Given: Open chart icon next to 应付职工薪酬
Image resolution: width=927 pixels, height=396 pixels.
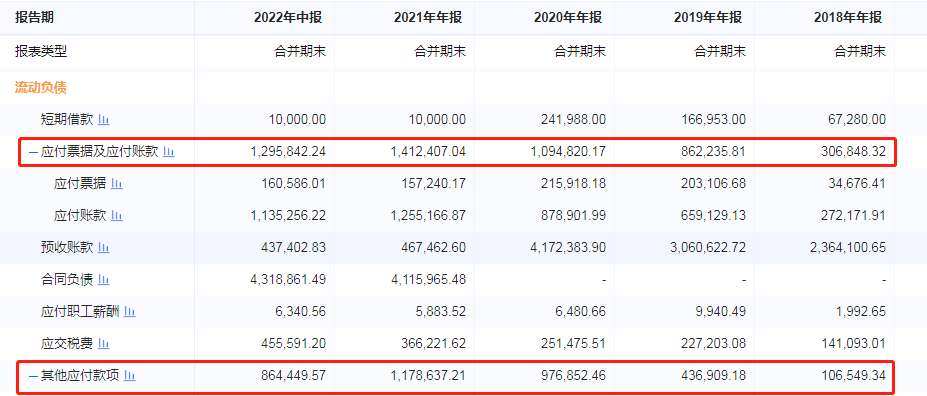Looking at the screenshot, I should (130, 311).
